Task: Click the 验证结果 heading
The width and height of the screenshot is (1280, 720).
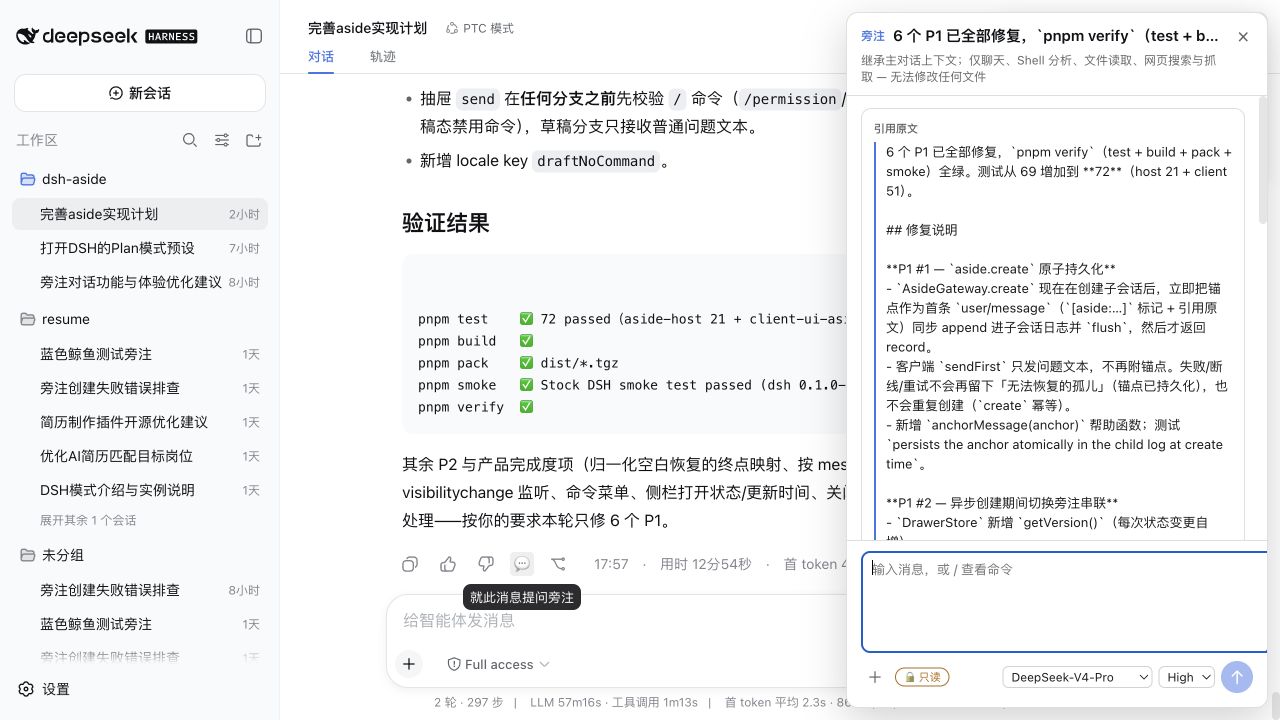Action: point(446,222)
